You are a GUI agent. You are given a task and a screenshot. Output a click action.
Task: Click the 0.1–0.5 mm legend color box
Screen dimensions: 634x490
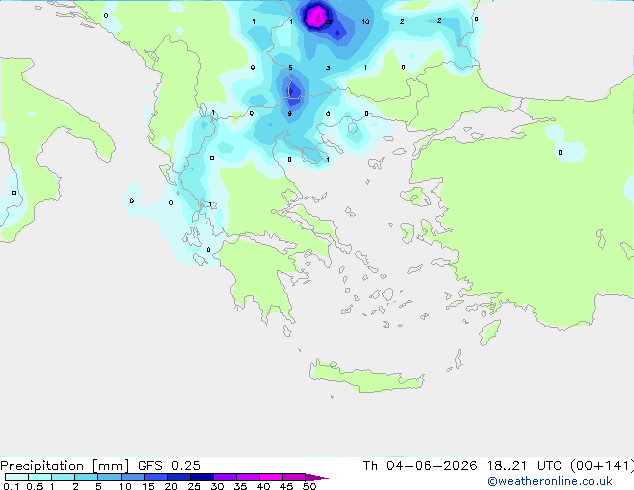click(x=17, y=477)
